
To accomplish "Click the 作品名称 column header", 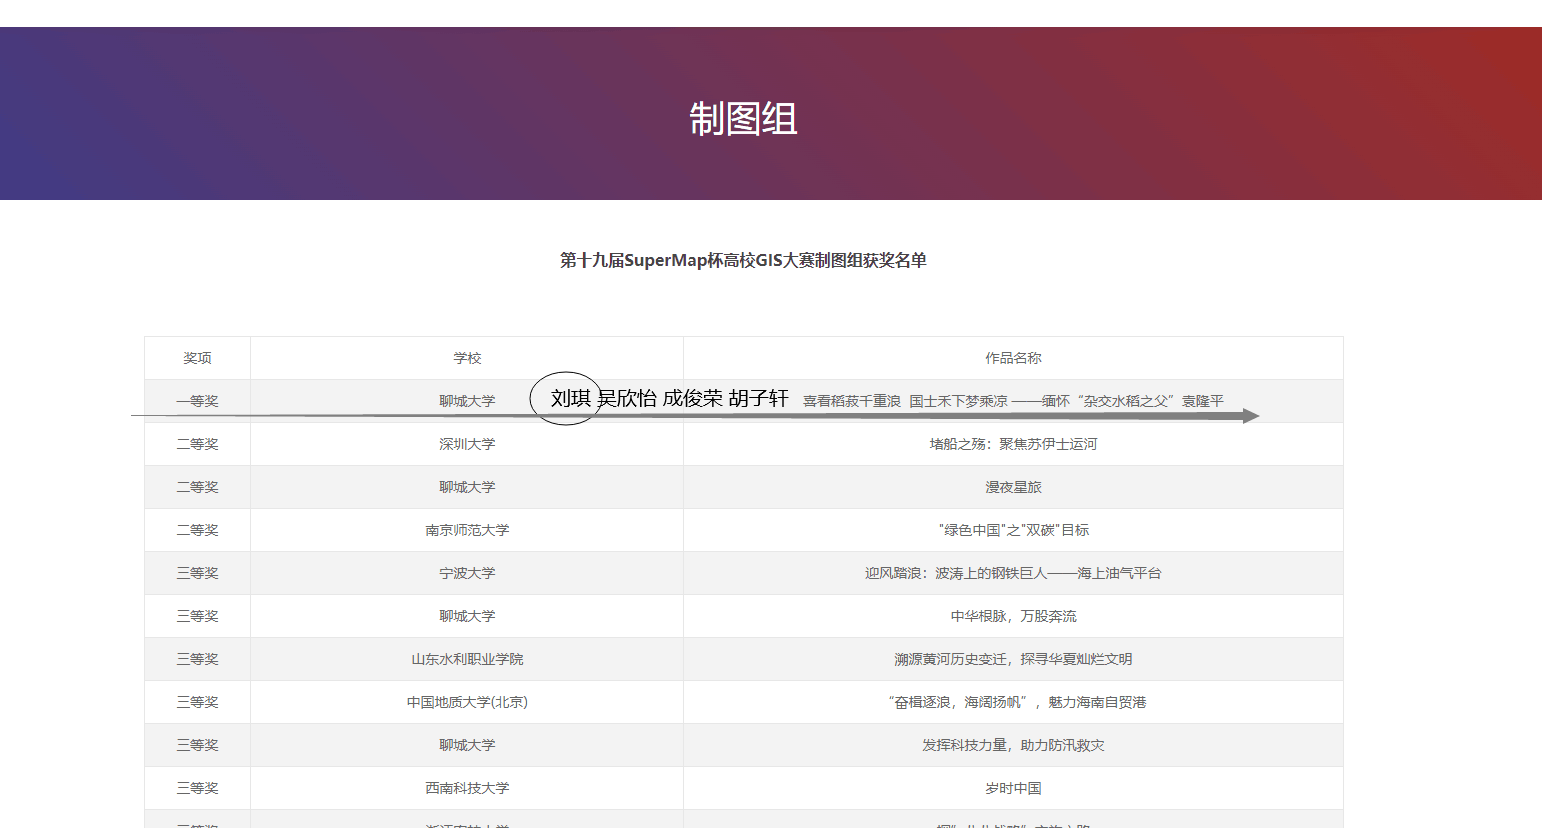I will (x=1013, y=358).
